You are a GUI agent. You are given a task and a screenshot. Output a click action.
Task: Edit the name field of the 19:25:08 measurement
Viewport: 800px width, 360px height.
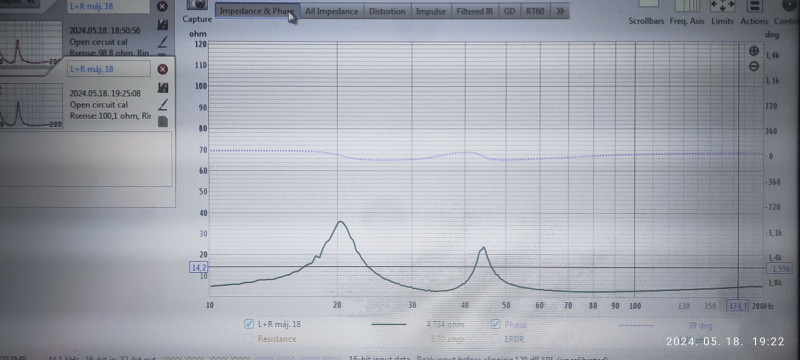(x=109, y=69)
